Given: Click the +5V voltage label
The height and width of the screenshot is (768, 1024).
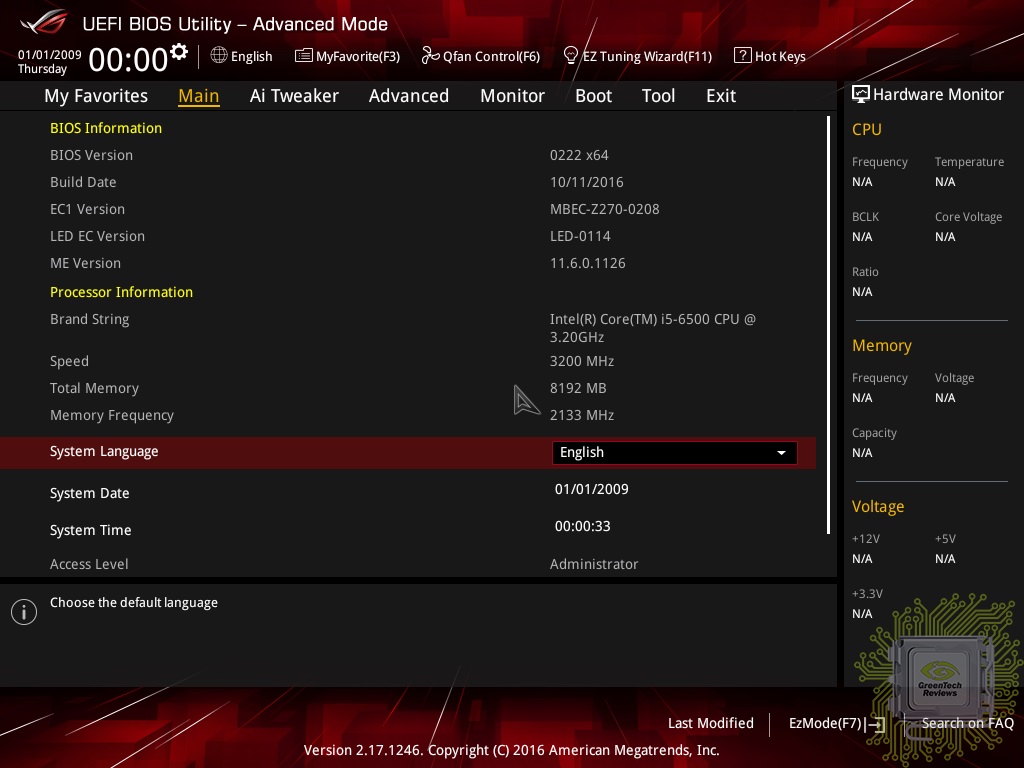Looking at the screenshot, I should pyautogui.click(x=945, y=539).
